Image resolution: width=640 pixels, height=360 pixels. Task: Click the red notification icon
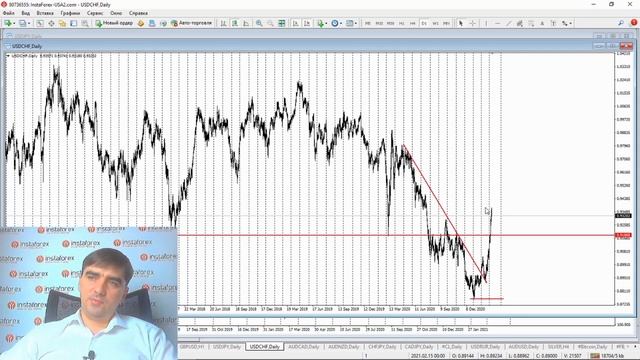[x=634, y=23]
